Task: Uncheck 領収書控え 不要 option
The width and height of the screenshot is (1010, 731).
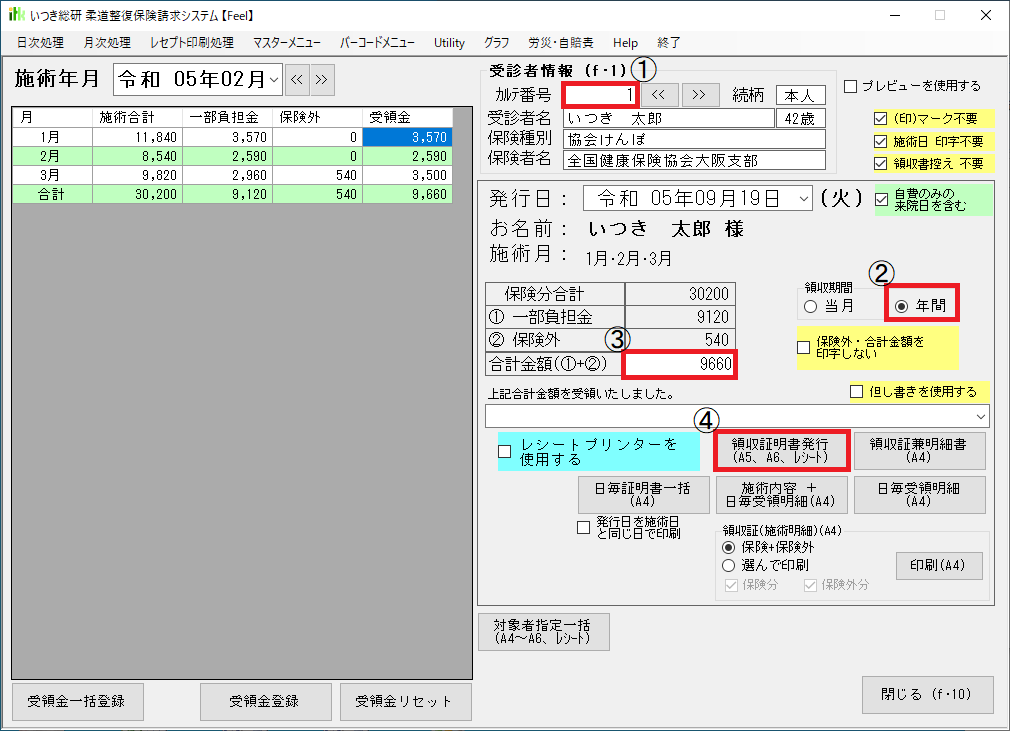Action: pos(880,163)
